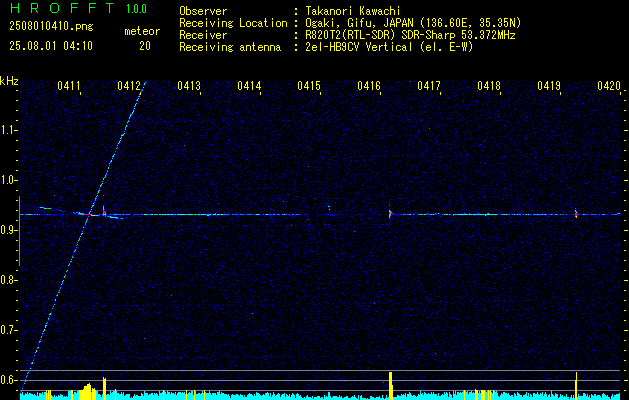Click the 0.8 kHz frequency label
This screenshot has height=400, width=629.
coord(9,280)
